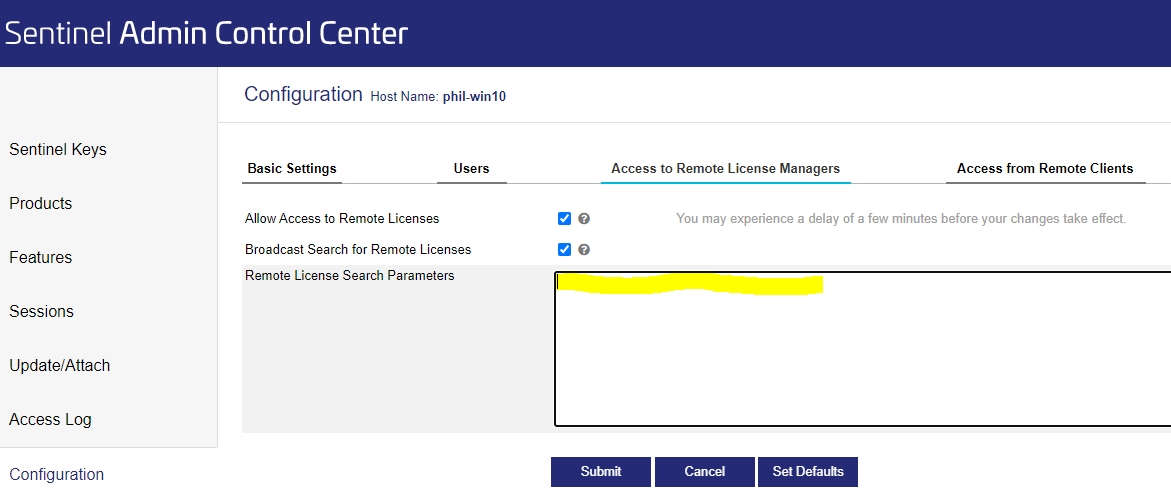The height and width of the screenshot is (501, 1171).
Task: Click the delay notice about changes taking effect
Action: click(x=901, y=219)
